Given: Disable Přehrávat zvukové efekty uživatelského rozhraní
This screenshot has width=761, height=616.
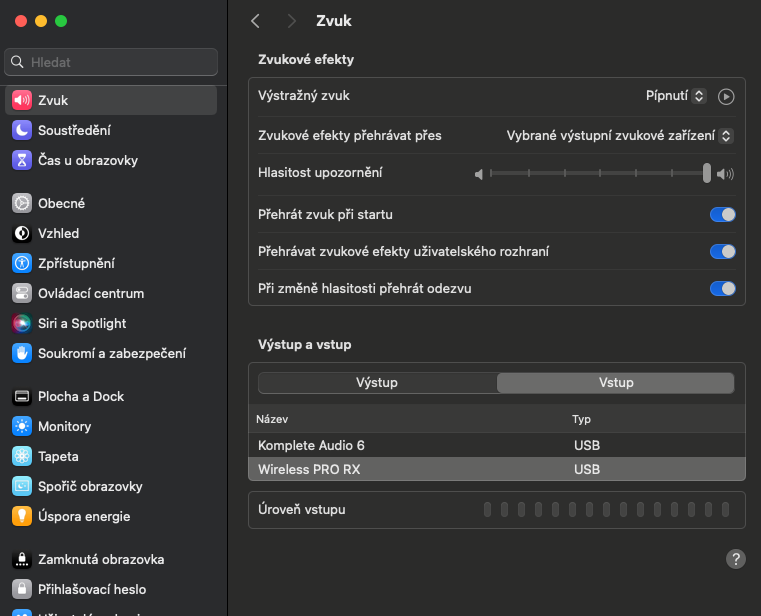Looking at the screenshot, I should click(722, 251).
